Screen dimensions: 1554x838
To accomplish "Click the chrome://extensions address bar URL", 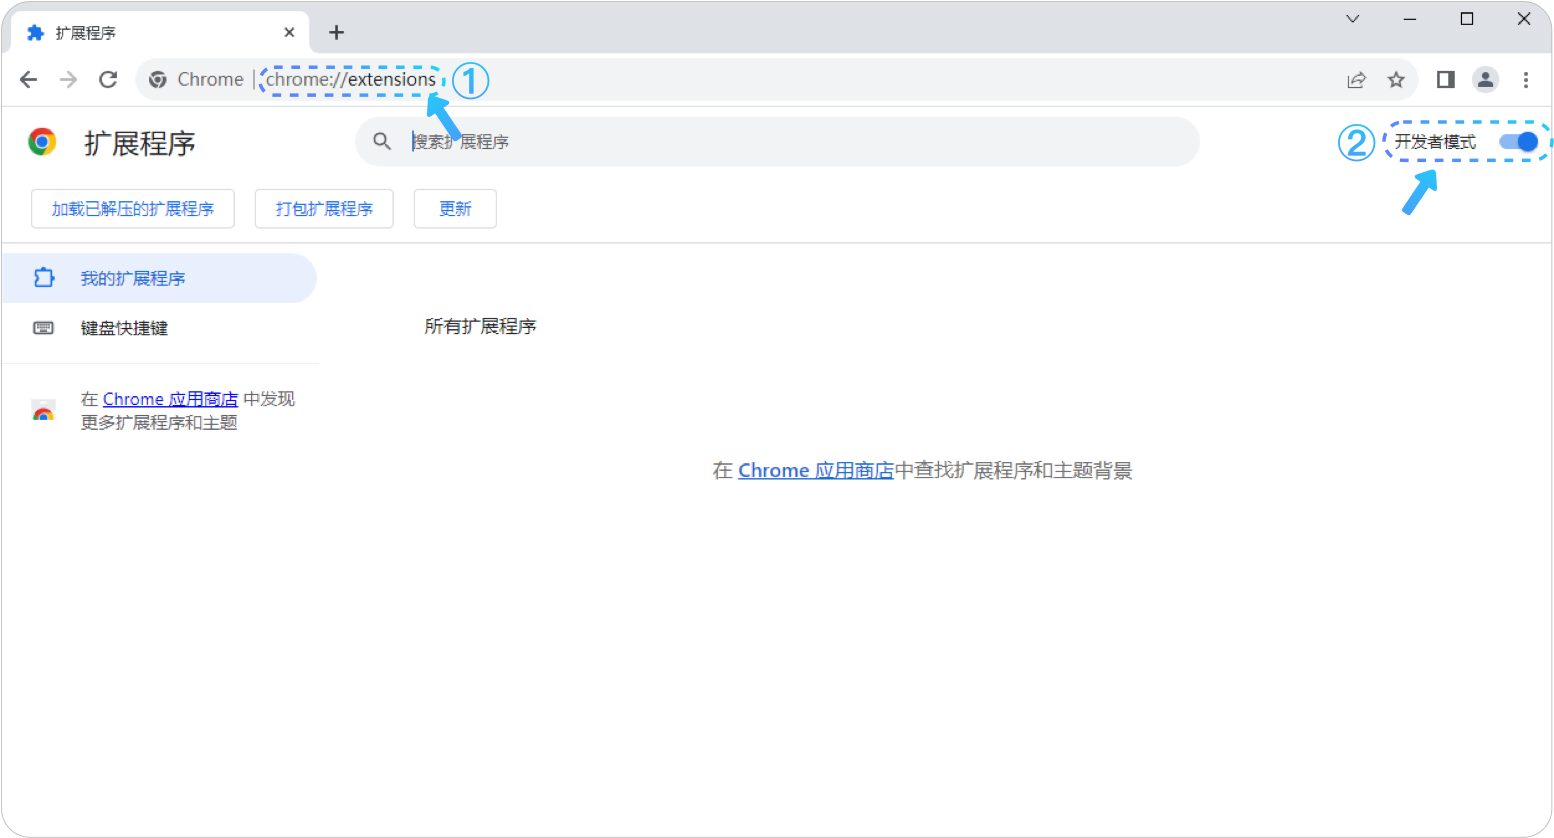I will click(351, 80).
